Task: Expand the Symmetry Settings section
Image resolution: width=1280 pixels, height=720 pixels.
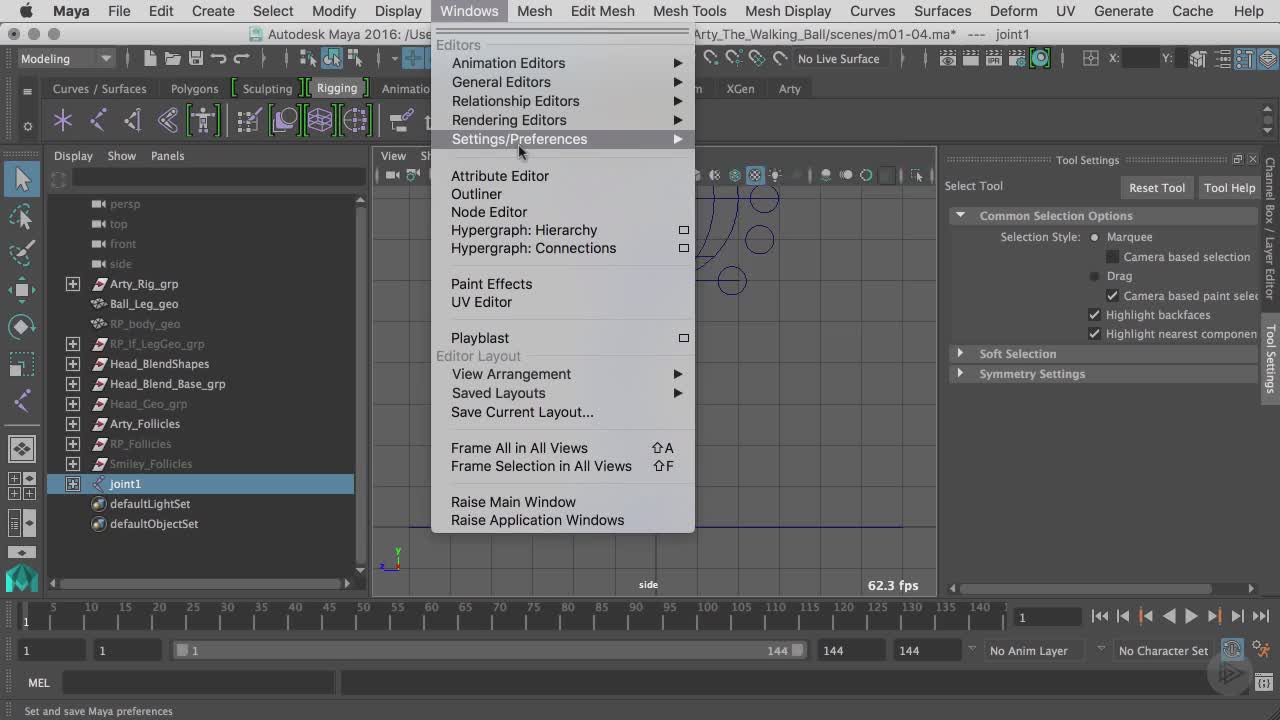Action: tap(960, 373)
